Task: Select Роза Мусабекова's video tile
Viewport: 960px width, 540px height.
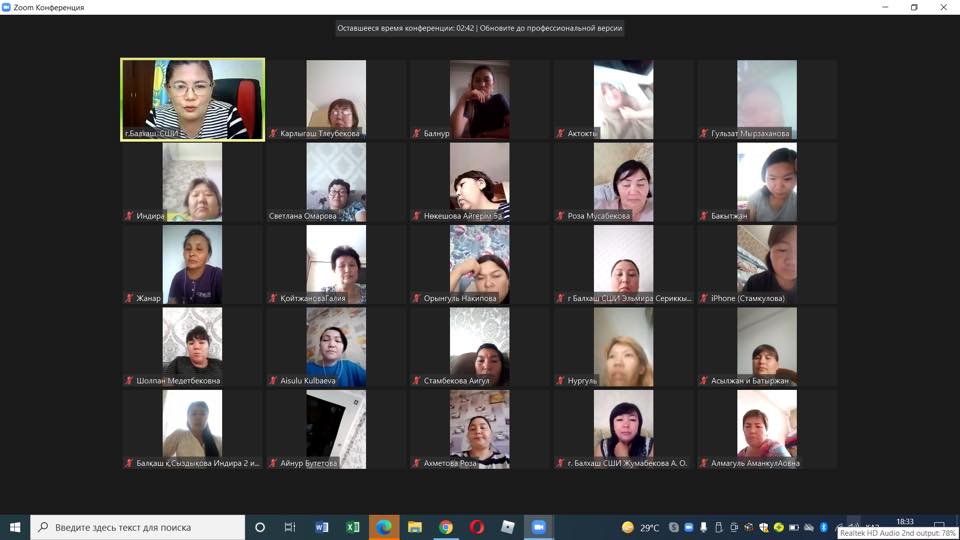Action: pyautogui.click(x=623, y=182)
